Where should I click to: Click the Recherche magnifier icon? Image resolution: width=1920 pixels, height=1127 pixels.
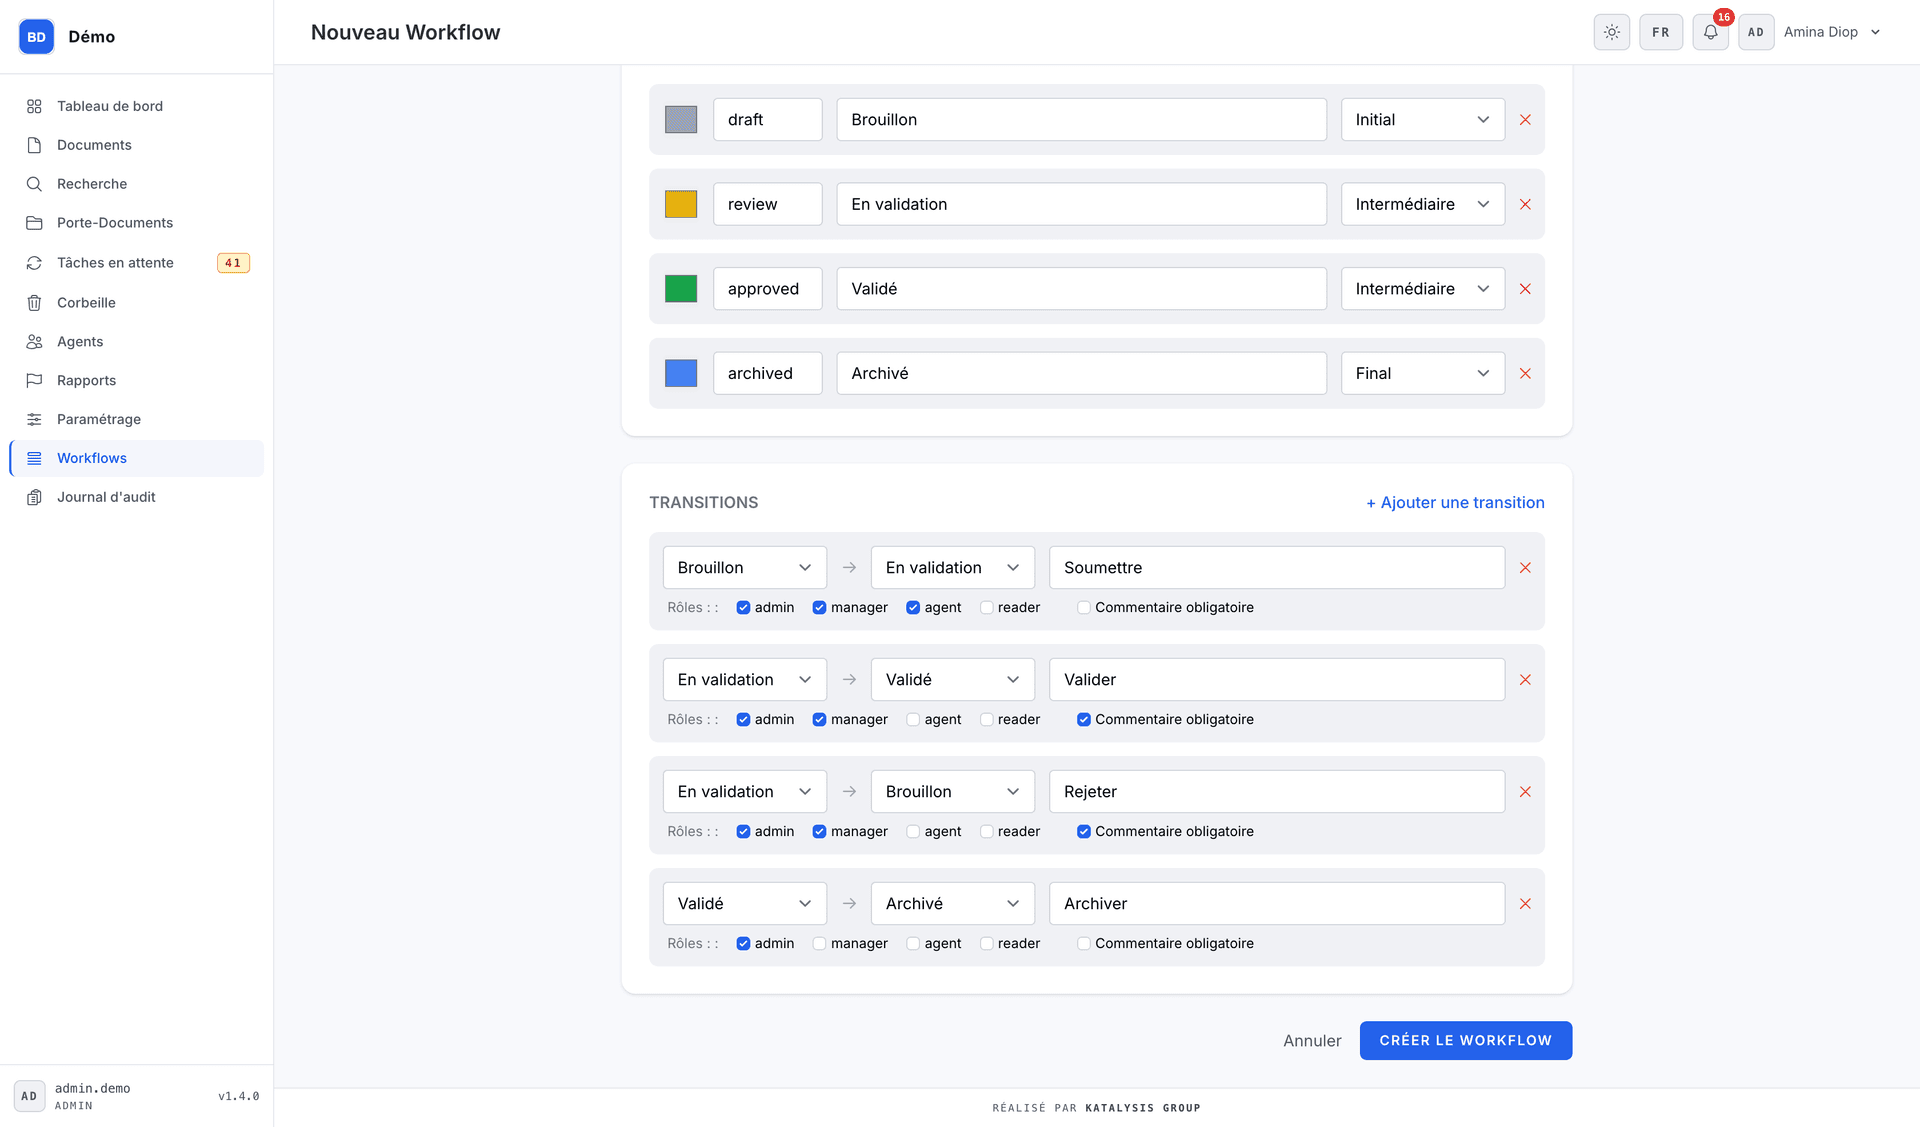point(34,184)
